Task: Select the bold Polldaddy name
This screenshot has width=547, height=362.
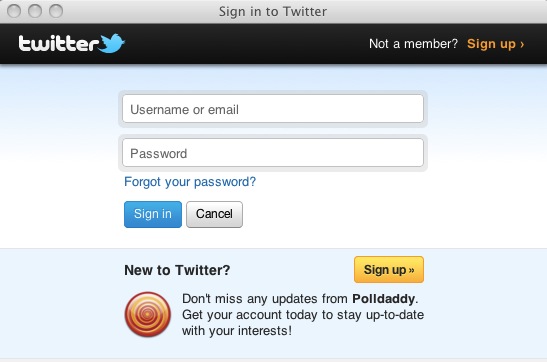Action: tap(383, 299)
